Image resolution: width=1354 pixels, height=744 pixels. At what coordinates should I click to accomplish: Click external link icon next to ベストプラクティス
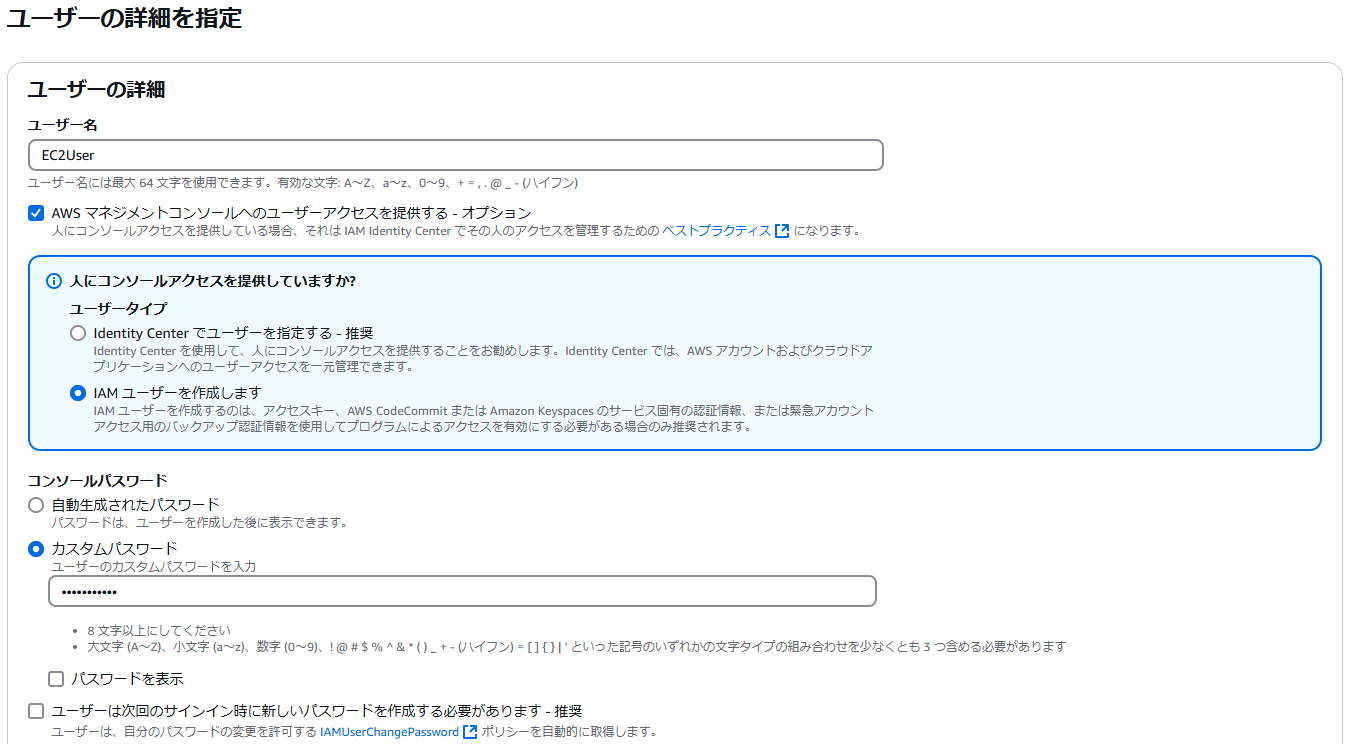[x=782, y=231]
